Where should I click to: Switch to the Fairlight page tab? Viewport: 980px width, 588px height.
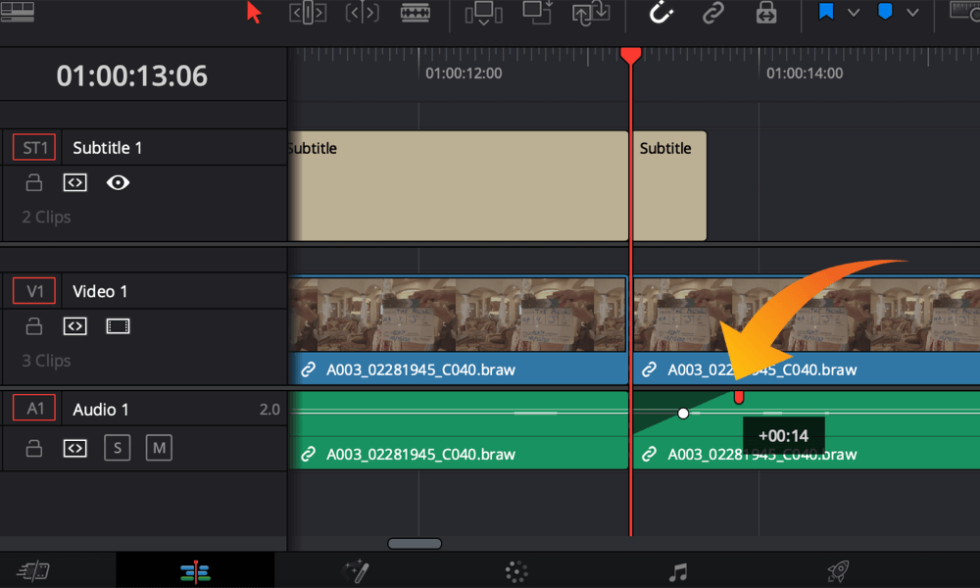click(678, 572)
